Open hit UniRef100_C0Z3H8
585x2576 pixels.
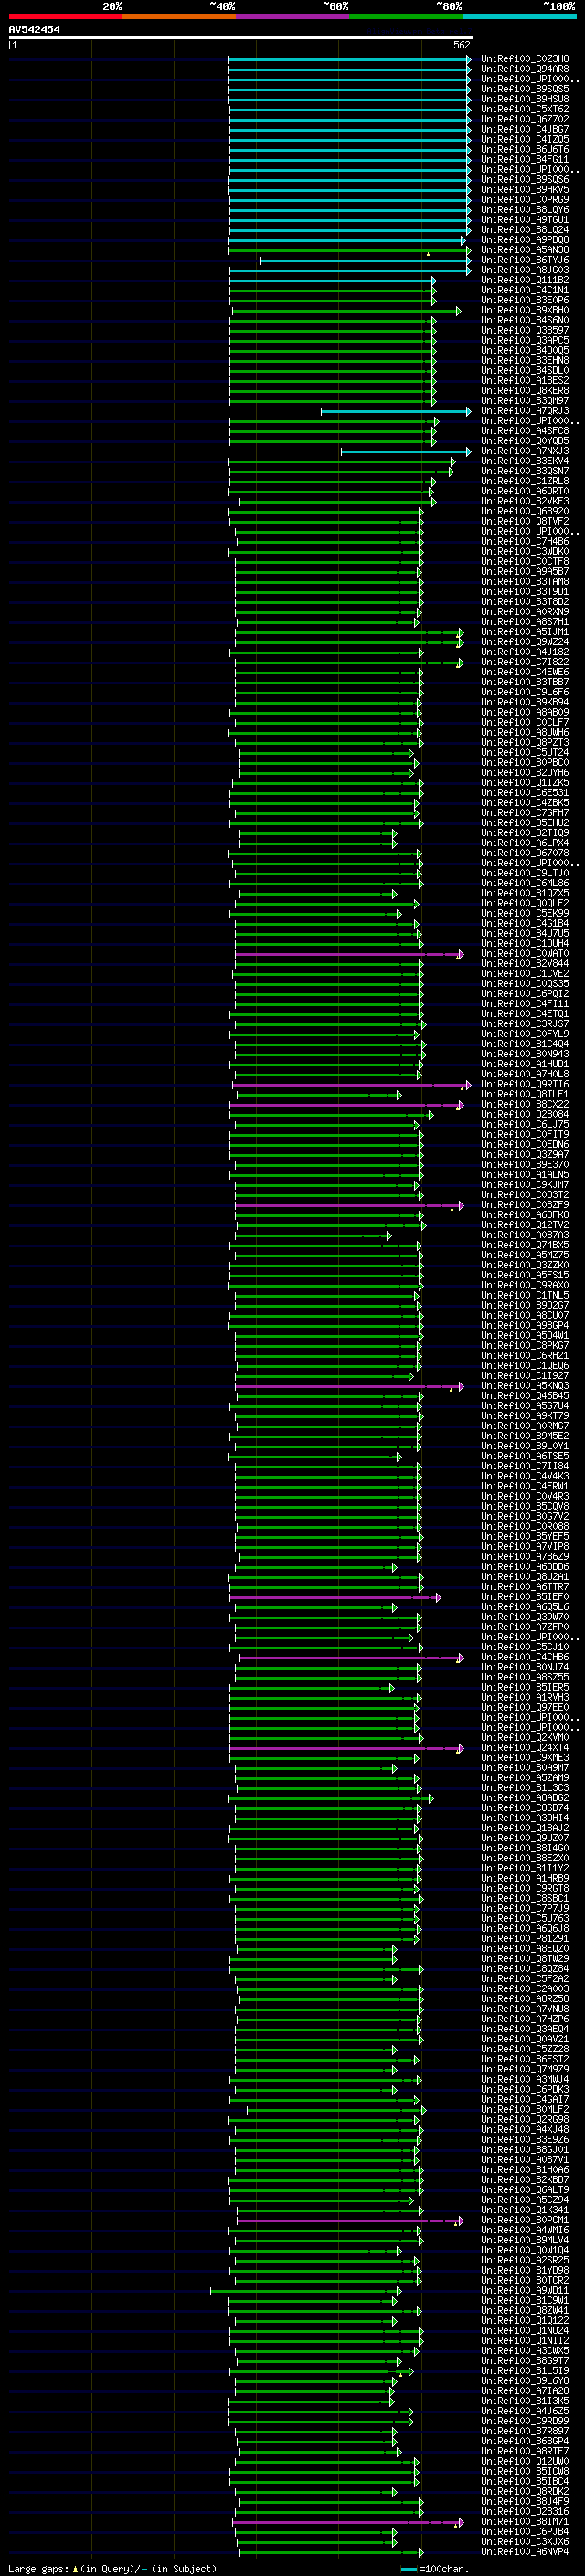tap(525, 59)
